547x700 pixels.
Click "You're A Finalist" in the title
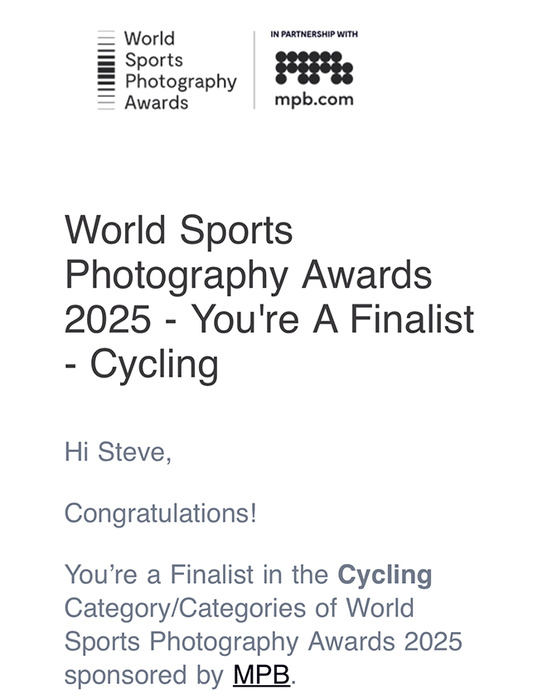pyautogui.click(x=334, y=319)
